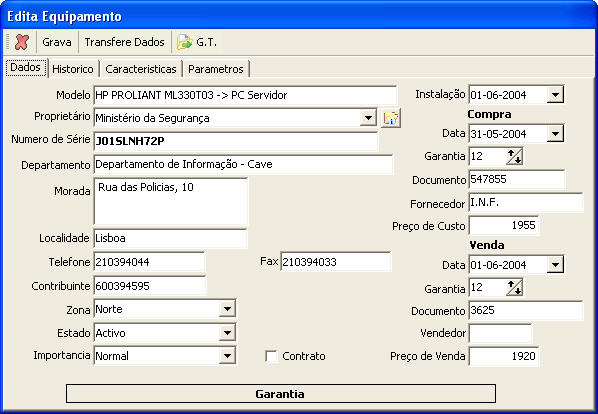This screenshot has width=598, height=414.
Task: Click the large Garantia button
Action: 281,394
